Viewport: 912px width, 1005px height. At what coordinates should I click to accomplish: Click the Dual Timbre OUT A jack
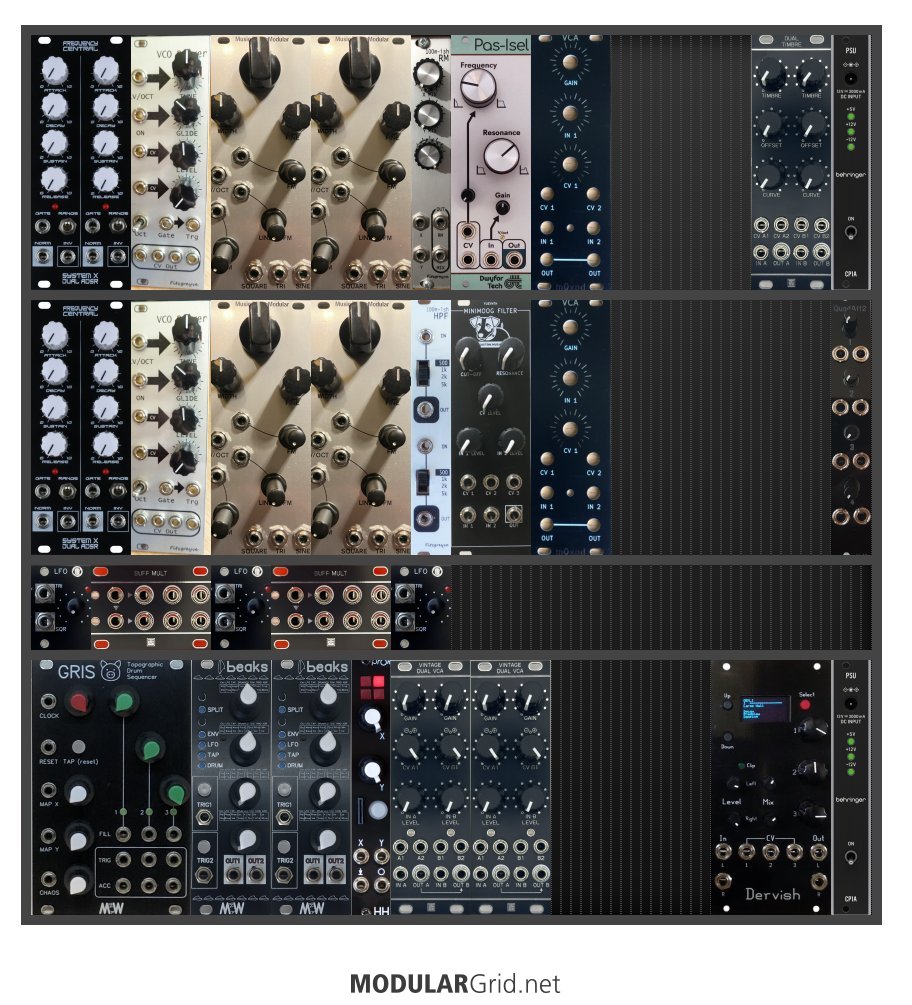[781, 252]
